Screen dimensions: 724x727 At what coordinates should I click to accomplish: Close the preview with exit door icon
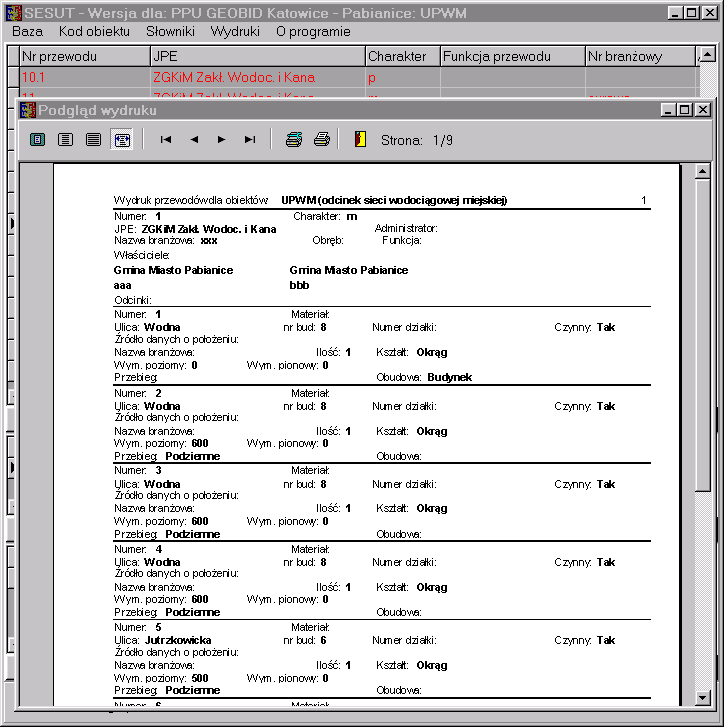click(x=360, y=140)
